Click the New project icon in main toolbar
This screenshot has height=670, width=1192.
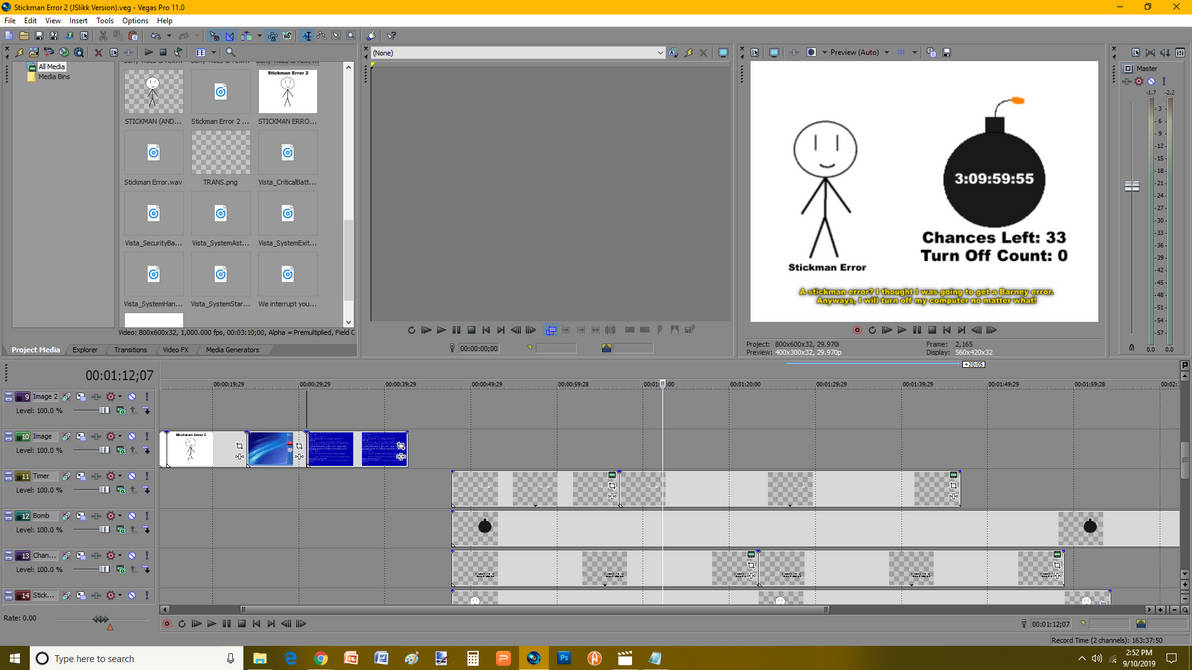[8, 36]
